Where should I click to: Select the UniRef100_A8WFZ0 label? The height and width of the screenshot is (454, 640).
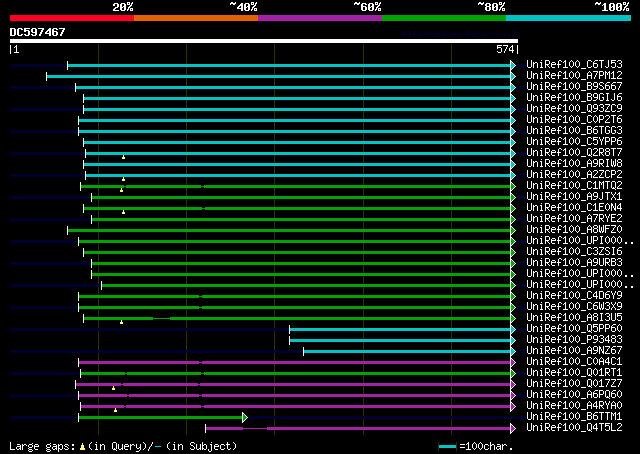pyautogui.click(x=574, y=230)
